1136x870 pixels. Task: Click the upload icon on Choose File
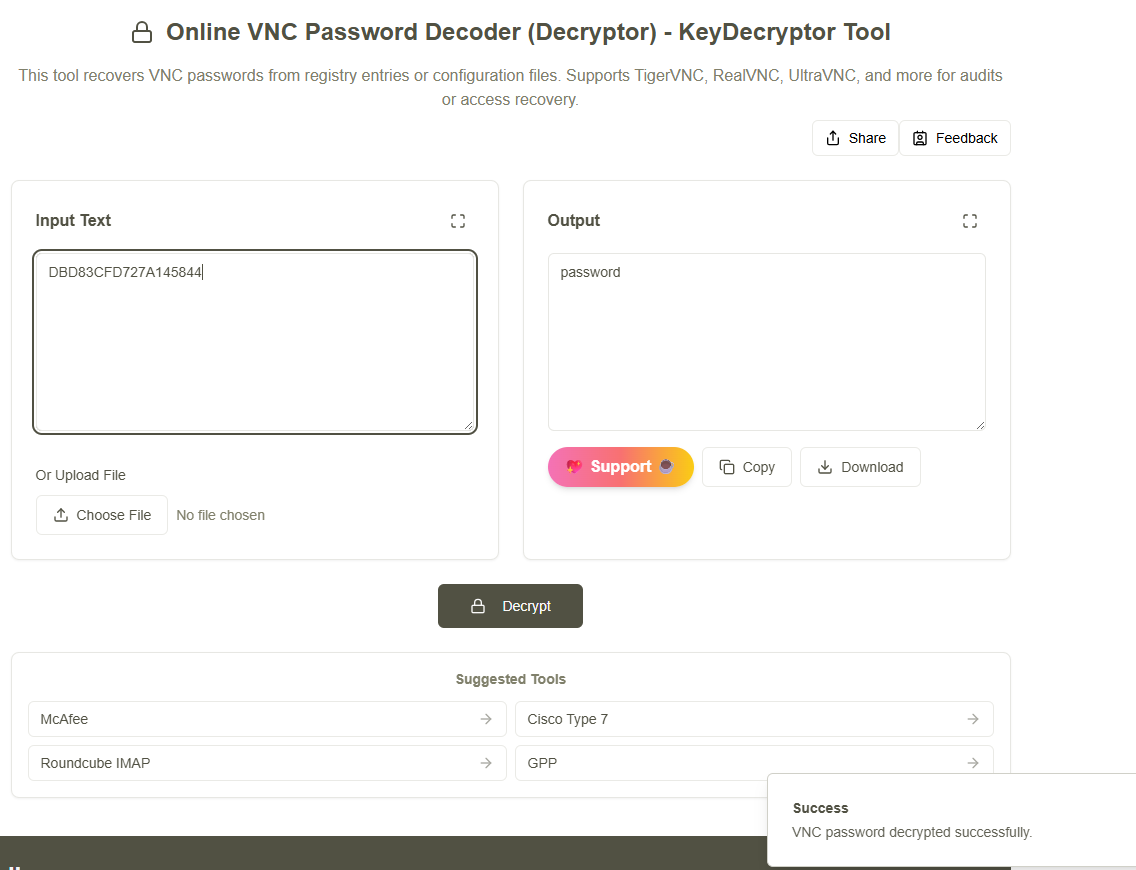(x=61, y=514)
